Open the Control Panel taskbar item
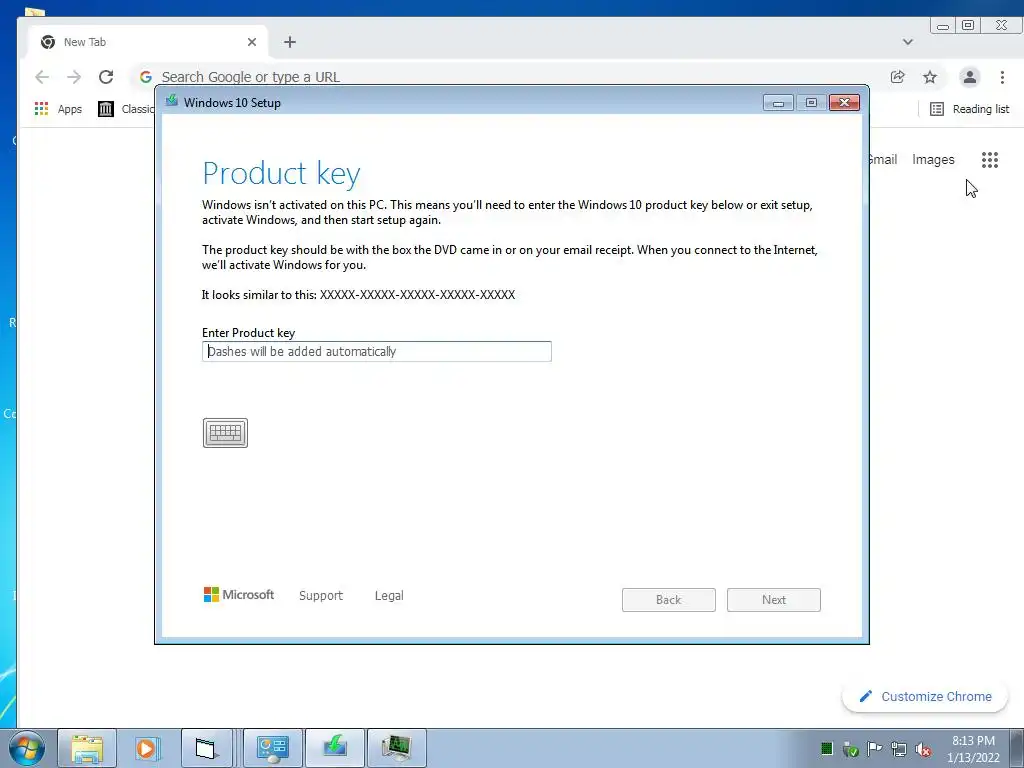 272,748
